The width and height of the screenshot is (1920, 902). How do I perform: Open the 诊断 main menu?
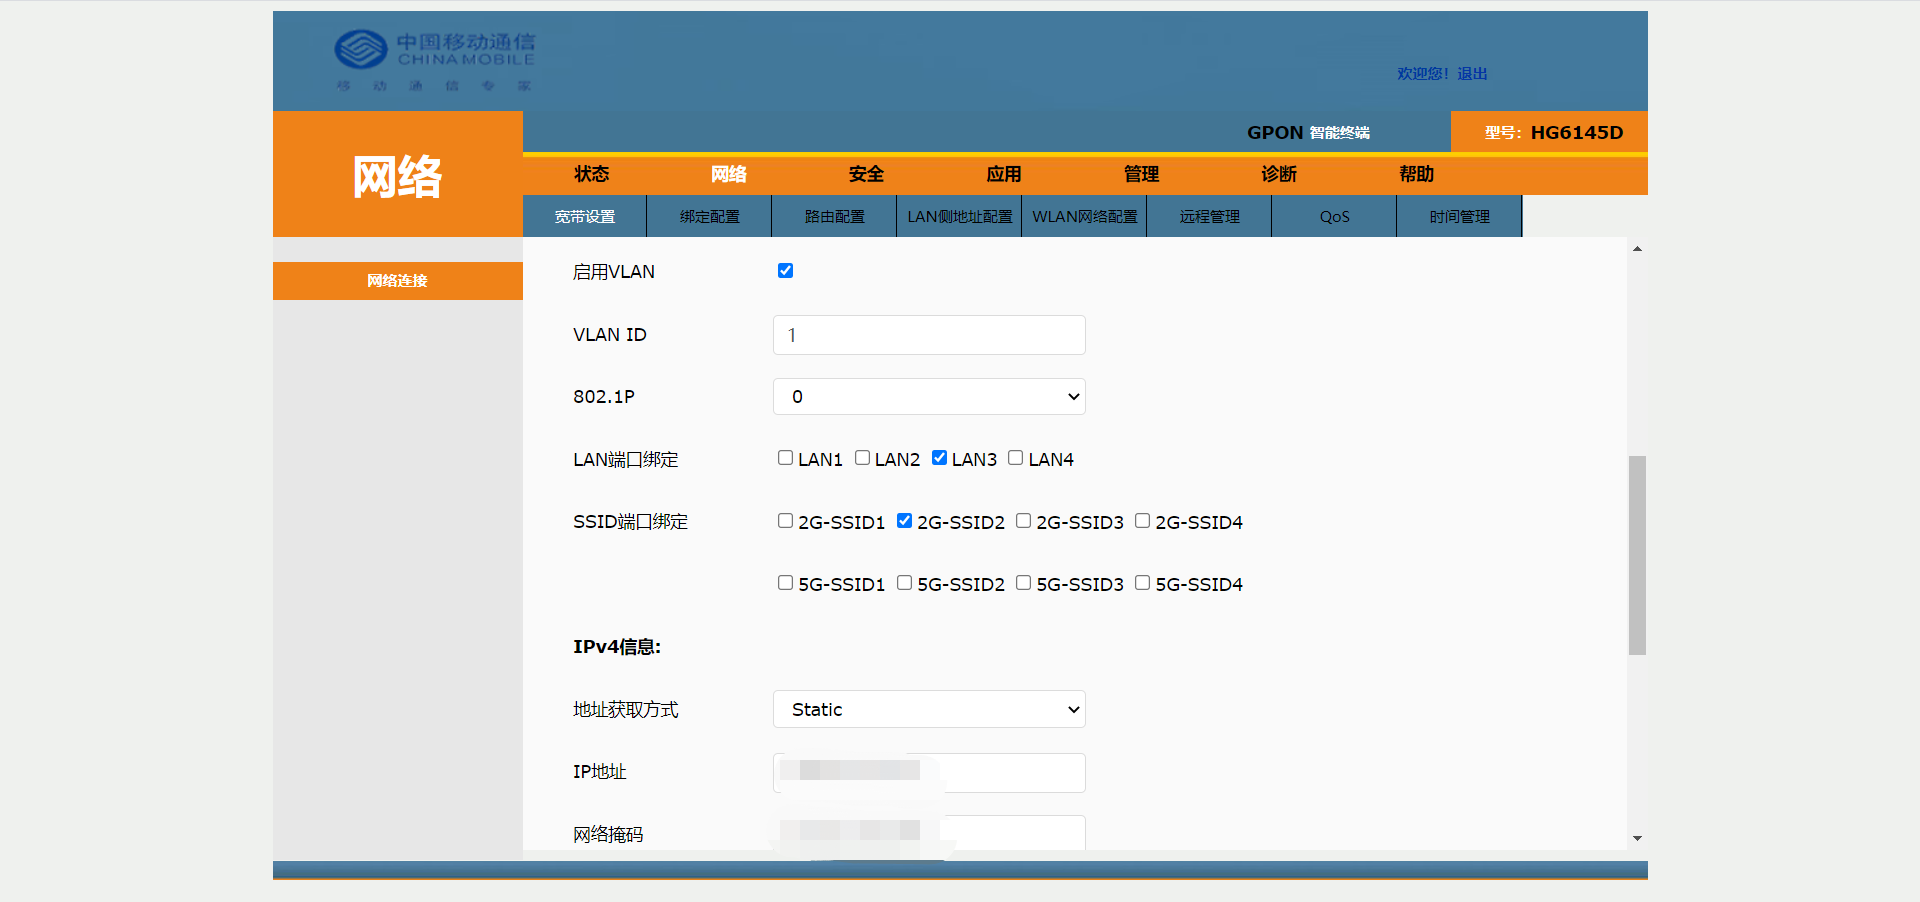1279,174
